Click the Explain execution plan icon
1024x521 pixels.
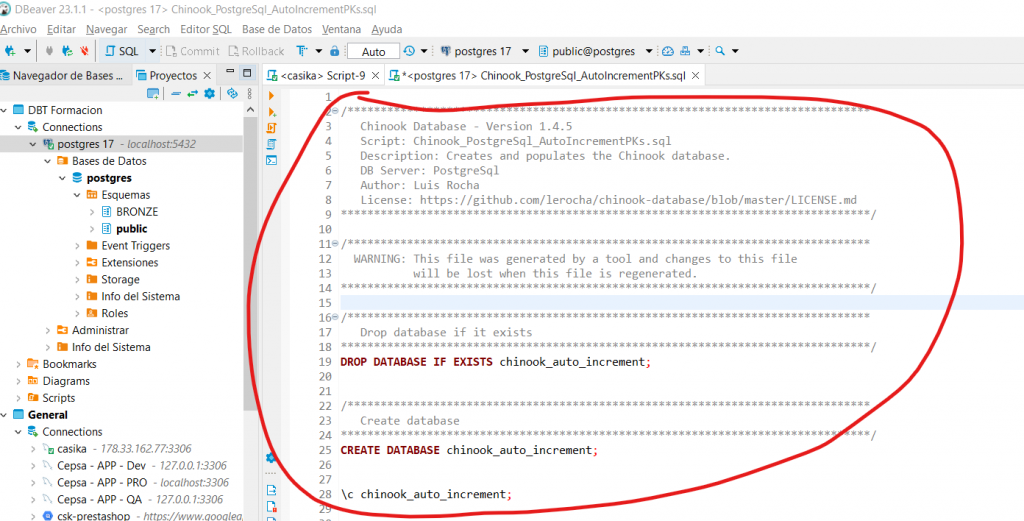271,143
